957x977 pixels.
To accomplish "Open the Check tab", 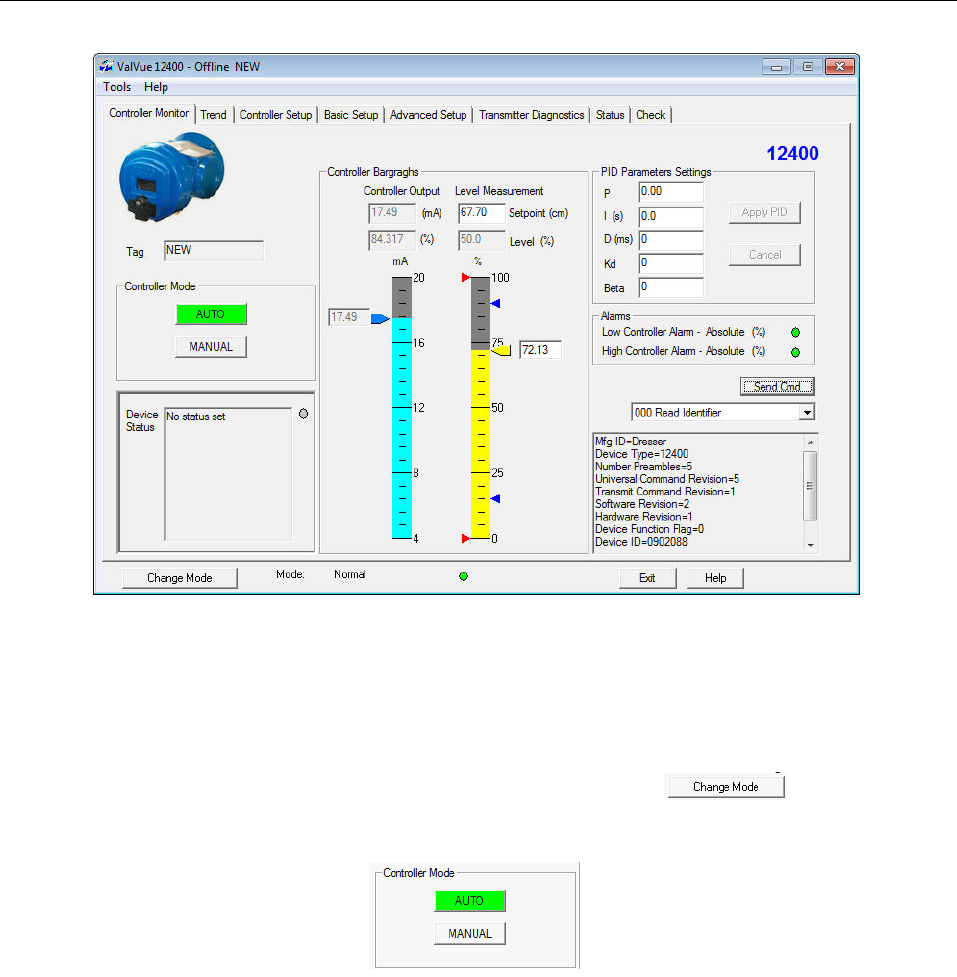I will click(x=651, y=115).
